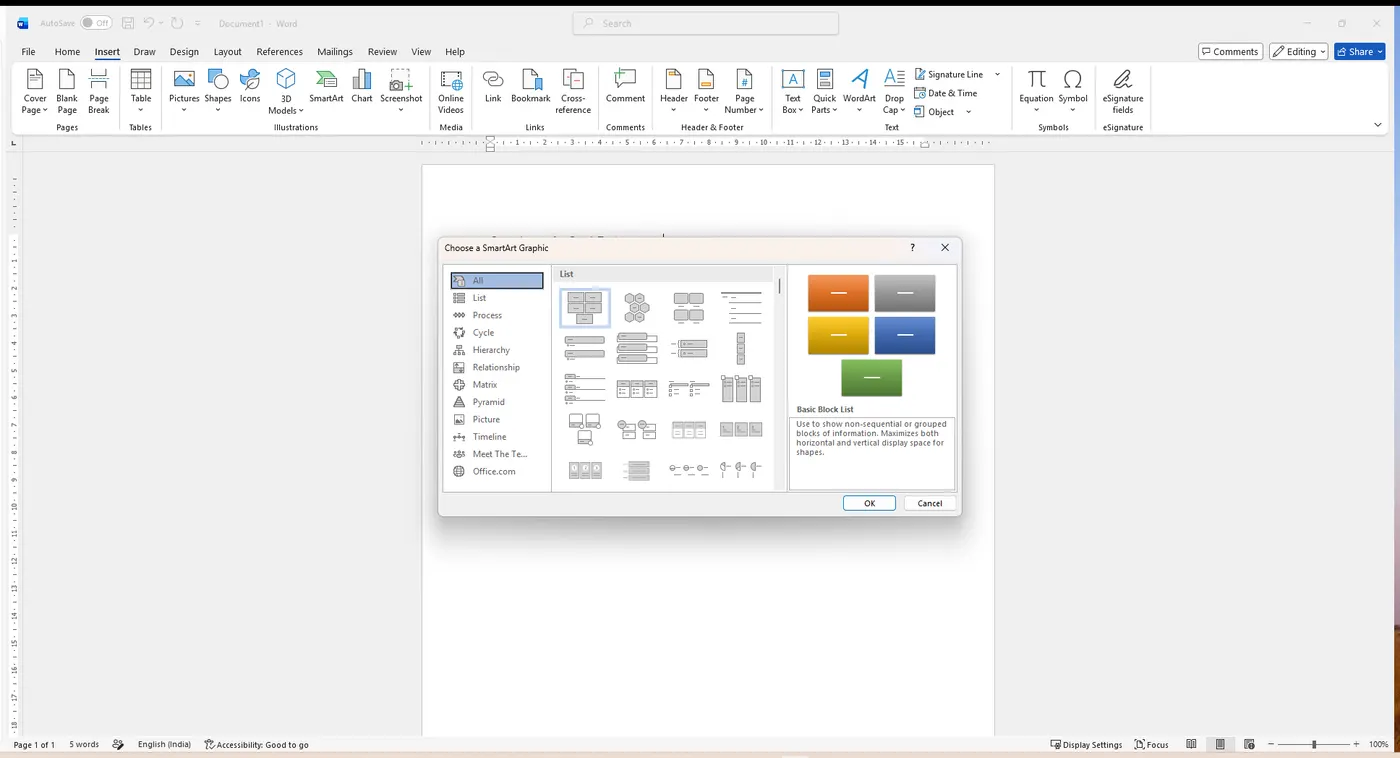Click the zoom slider handle
This screenshot has height=758, width=1400.
1314,744
